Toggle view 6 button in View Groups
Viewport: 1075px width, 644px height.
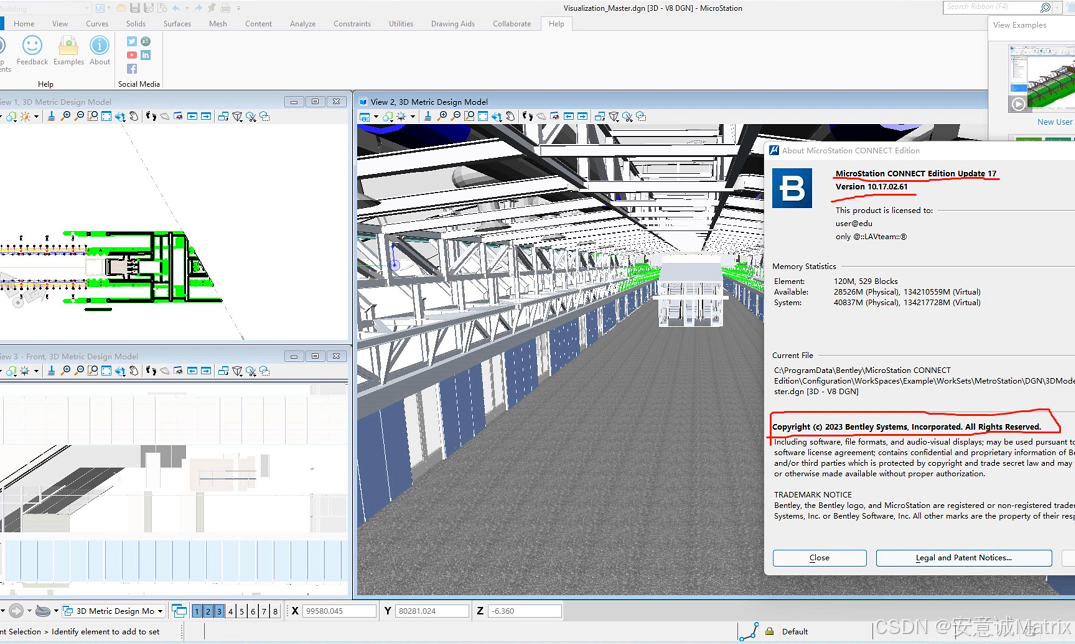coord(253,611)
